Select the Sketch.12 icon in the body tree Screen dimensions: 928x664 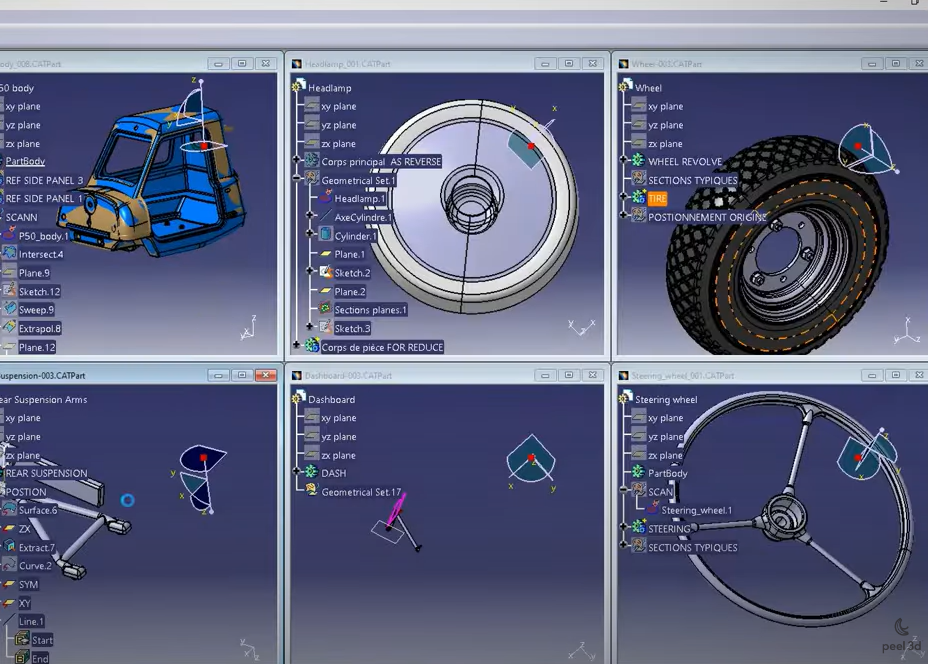click(11, 290)
